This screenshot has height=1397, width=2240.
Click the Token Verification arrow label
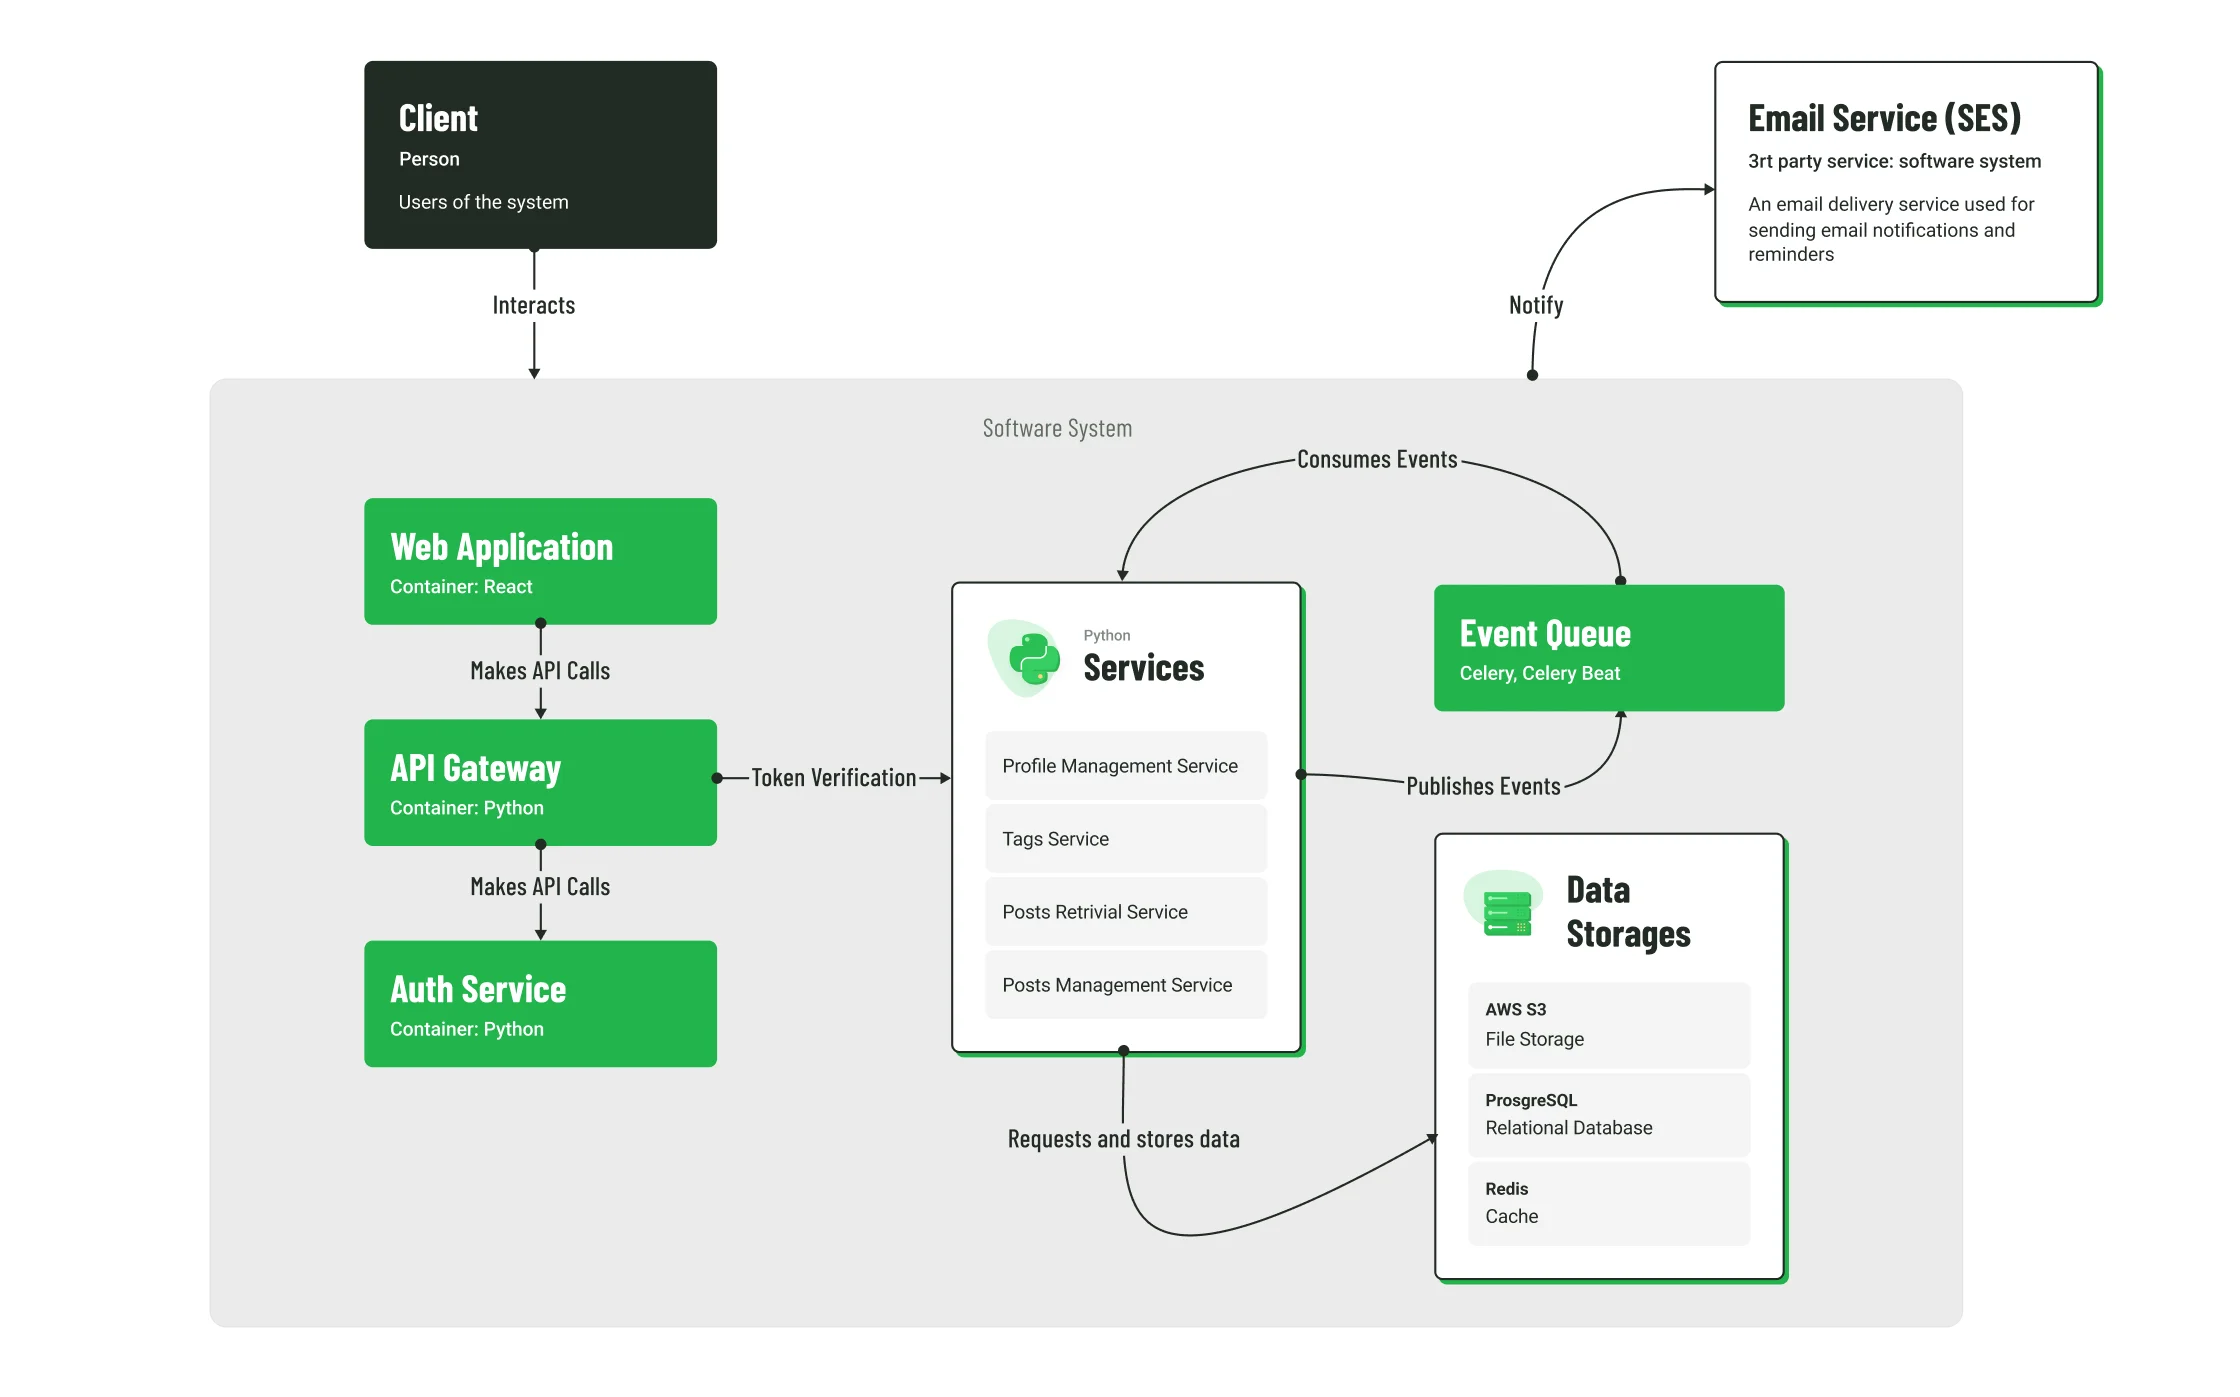click(833, 778)
